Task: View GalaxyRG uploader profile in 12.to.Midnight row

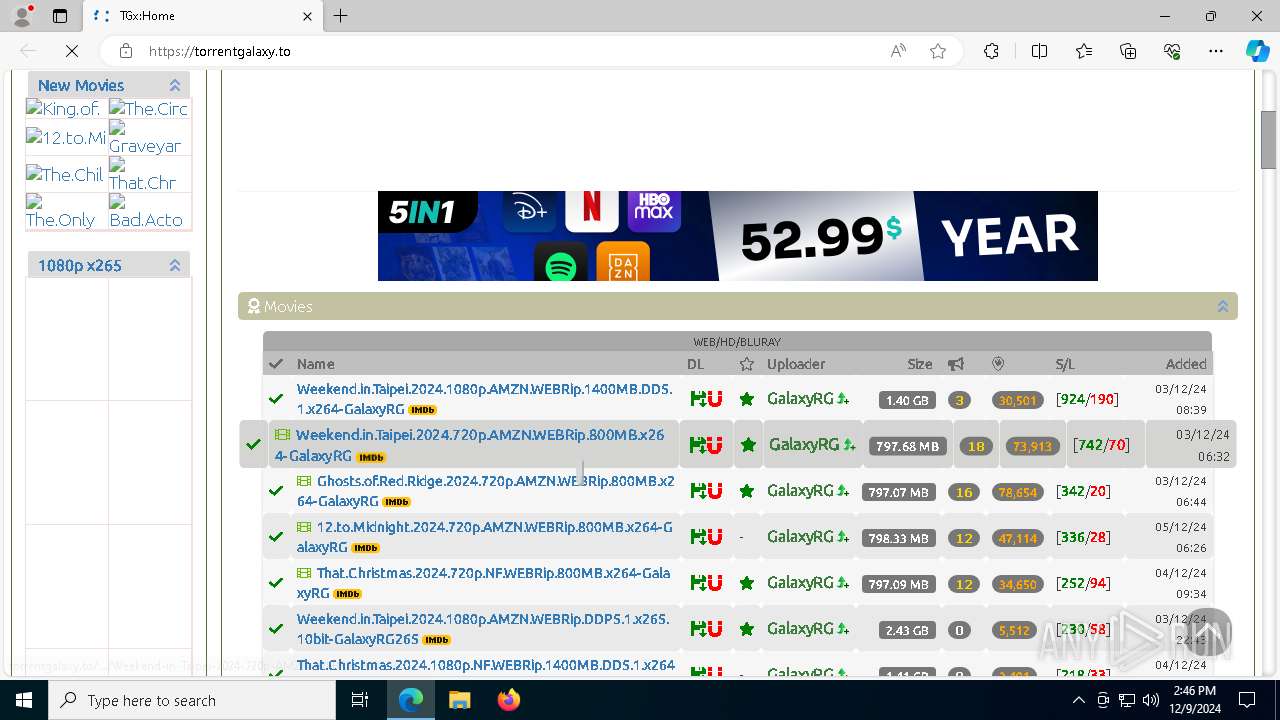Action: click(800, 537)
